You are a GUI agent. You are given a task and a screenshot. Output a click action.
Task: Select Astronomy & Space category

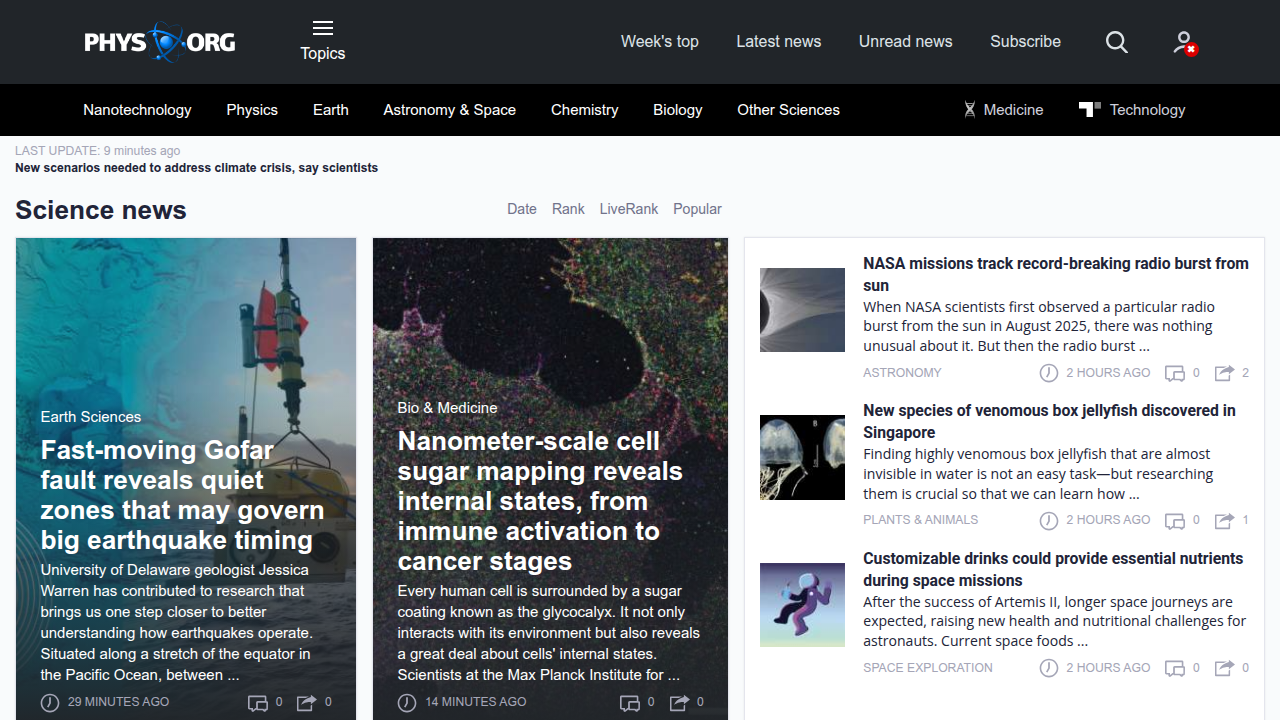point(450,110)
